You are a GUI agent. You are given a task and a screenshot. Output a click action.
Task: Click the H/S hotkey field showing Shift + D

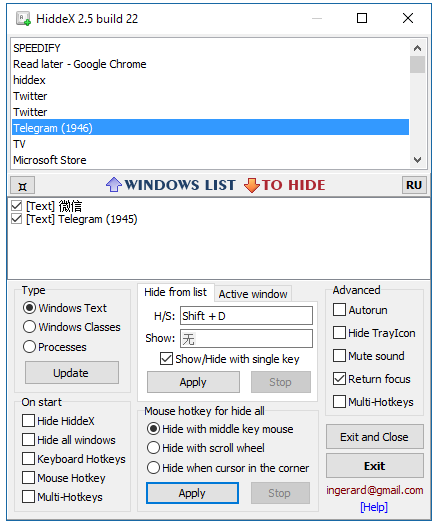(246, 316)
